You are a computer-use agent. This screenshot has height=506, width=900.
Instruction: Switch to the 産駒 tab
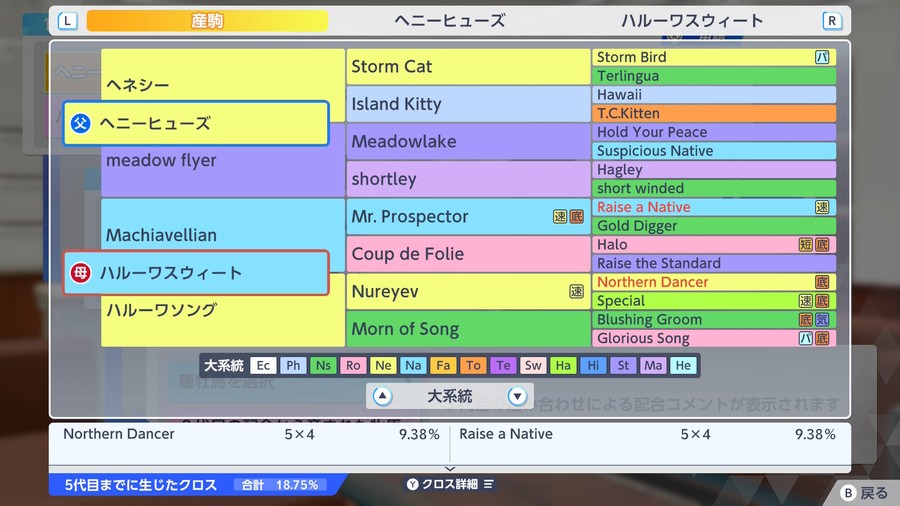point(207,21)
